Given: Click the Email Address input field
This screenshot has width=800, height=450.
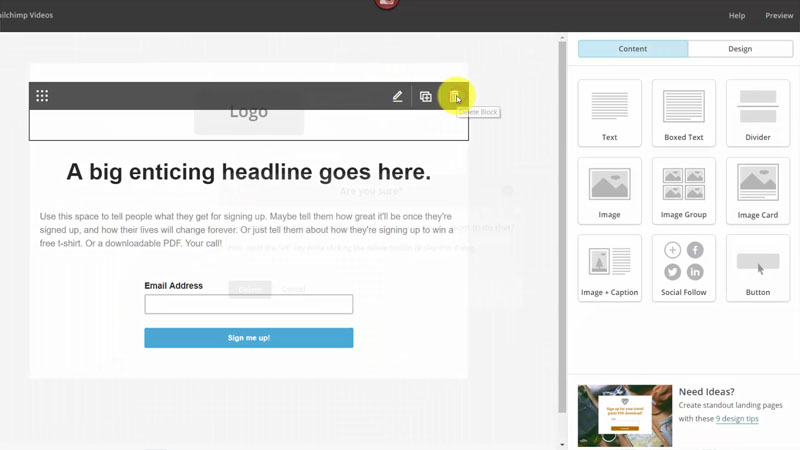Looking at the screenshot, I should [x=248, y=304].
